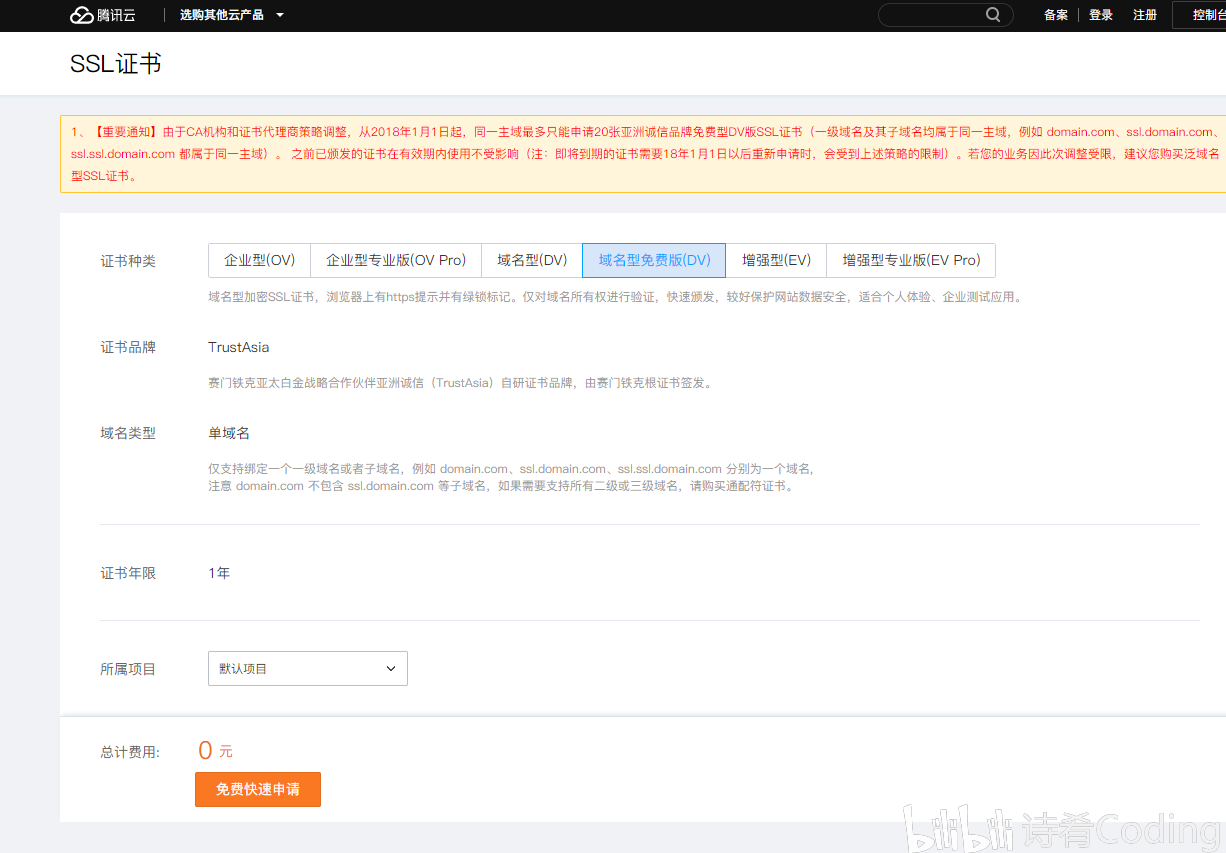The height and width of the screenshot is (853, 1226).
Task: Click the 单域名 domain type value
Action: pyautogui.click(x=229, y=433)
